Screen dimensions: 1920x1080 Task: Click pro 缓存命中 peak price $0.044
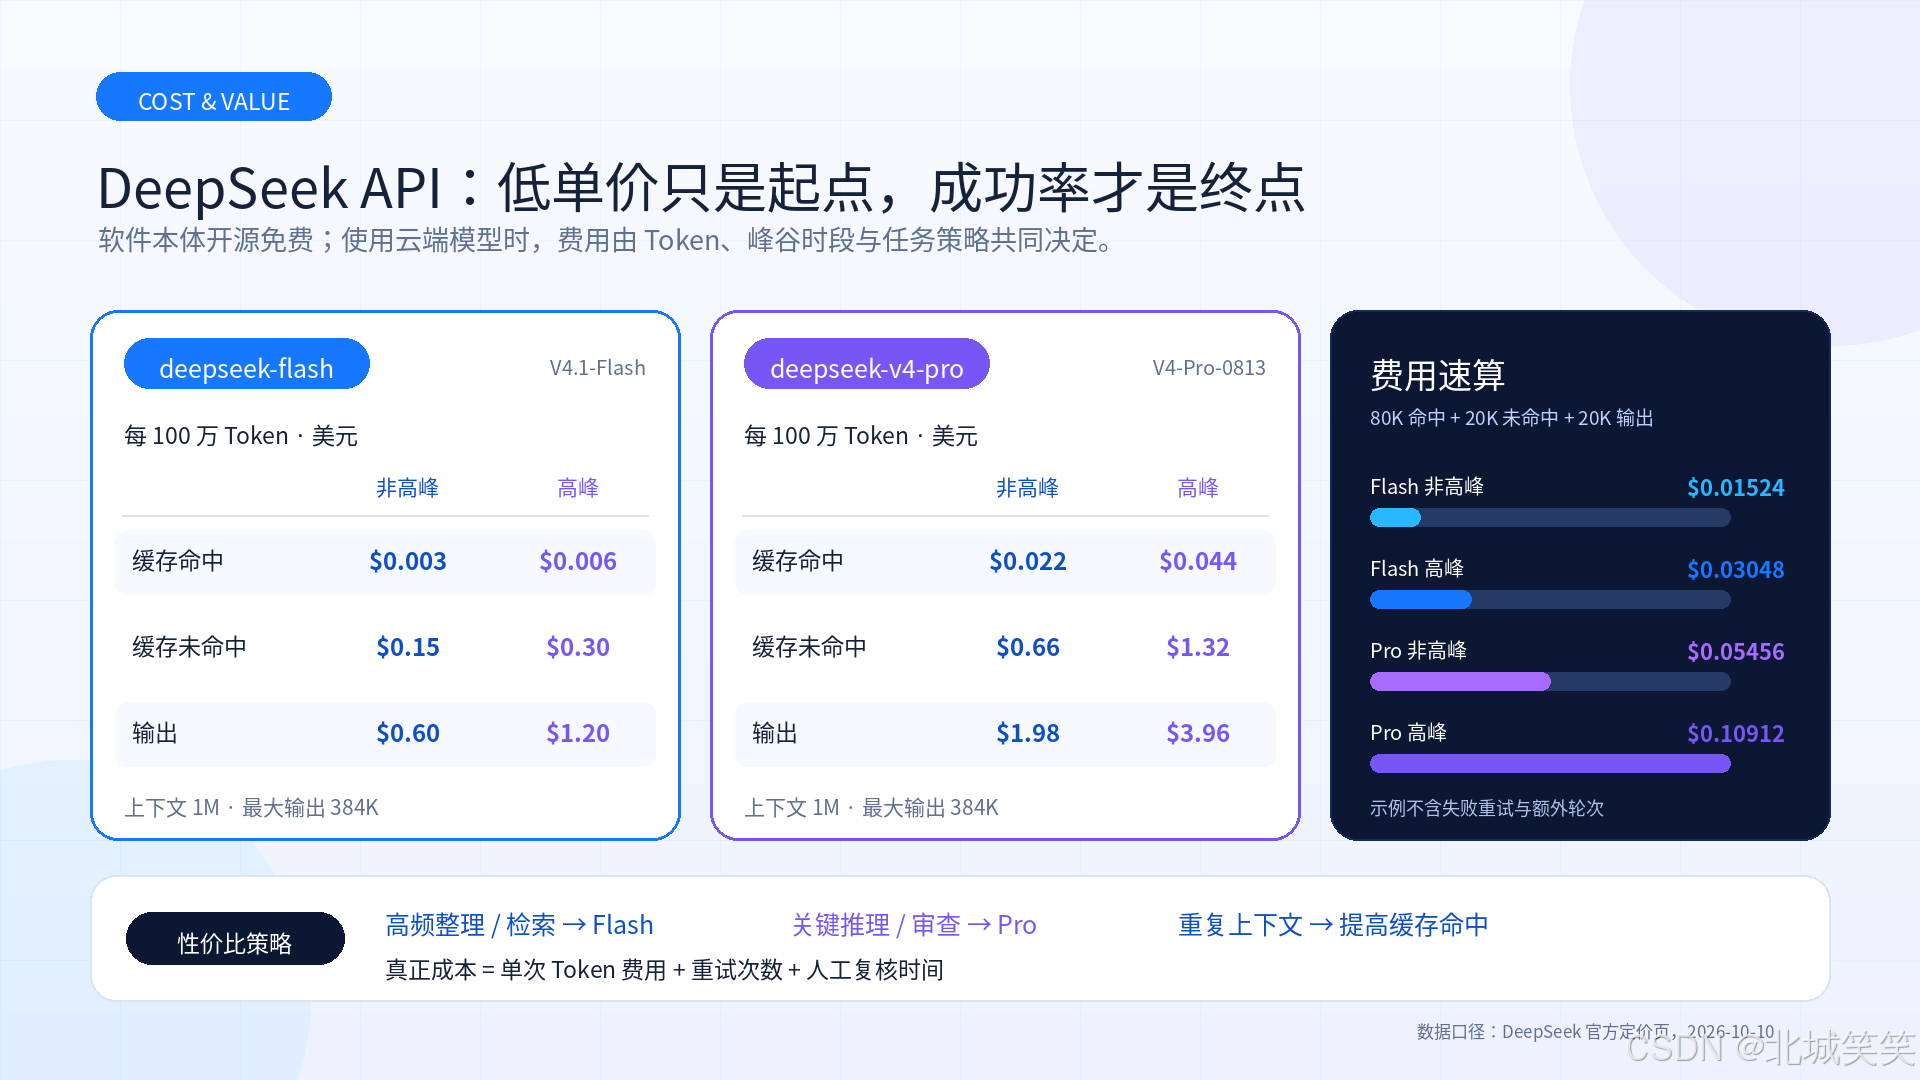tap(1198, 561)
